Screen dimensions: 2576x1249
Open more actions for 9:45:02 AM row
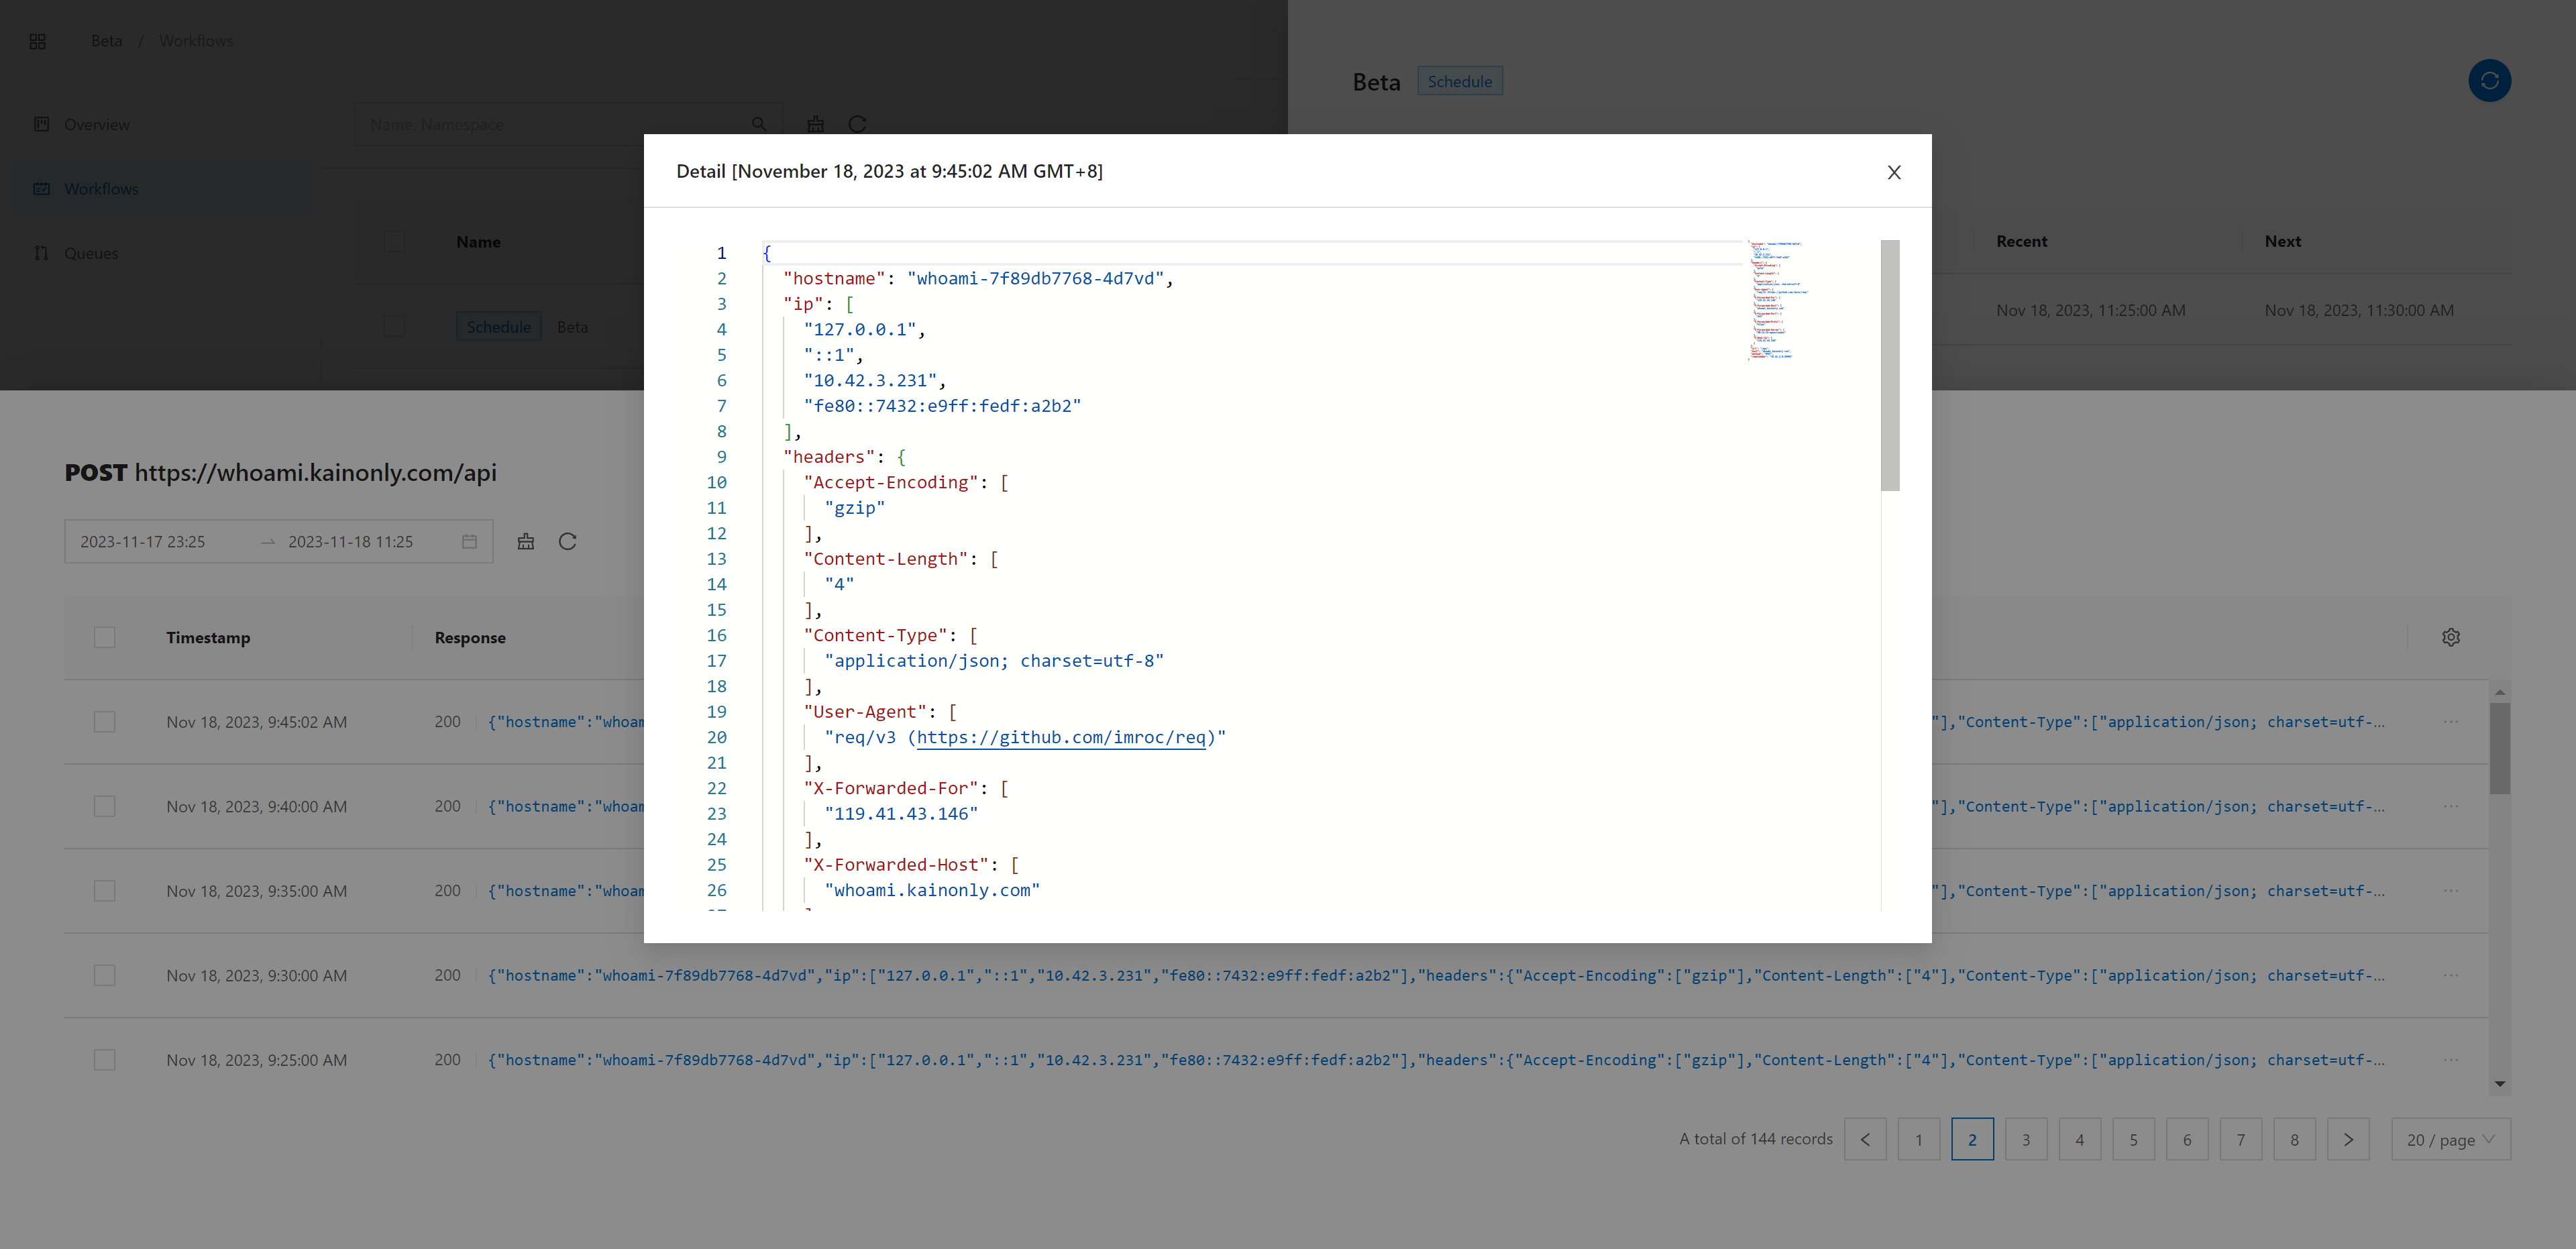2450,722
